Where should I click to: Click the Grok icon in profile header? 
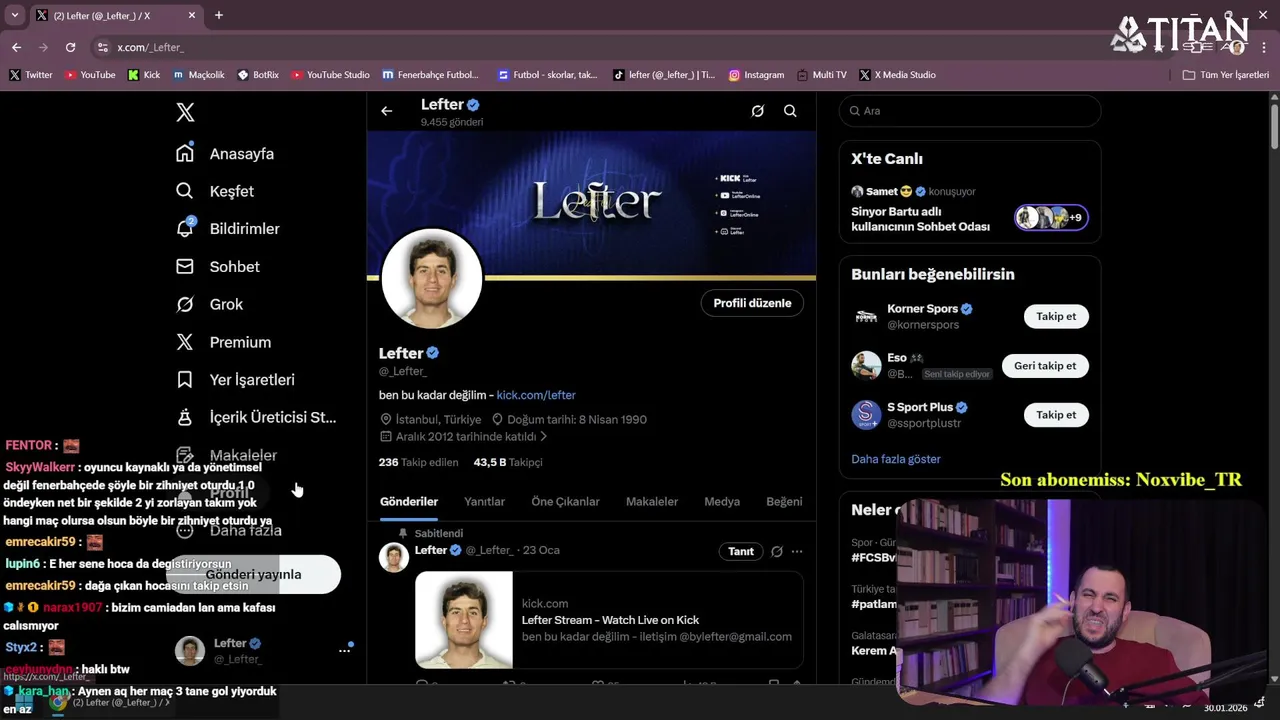(x=758, y=111)
